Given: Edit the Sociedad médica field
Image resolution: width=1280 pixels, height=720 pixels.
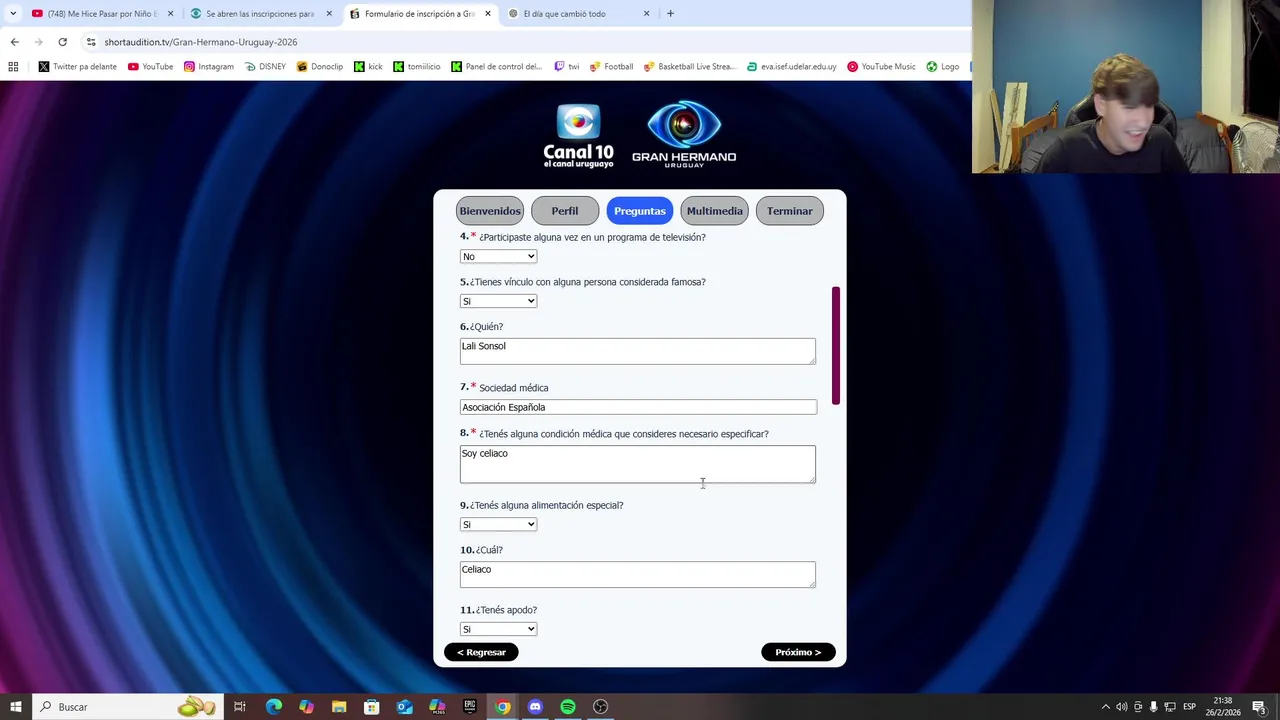Looking at the screenshot, I should tap(638, 407).
